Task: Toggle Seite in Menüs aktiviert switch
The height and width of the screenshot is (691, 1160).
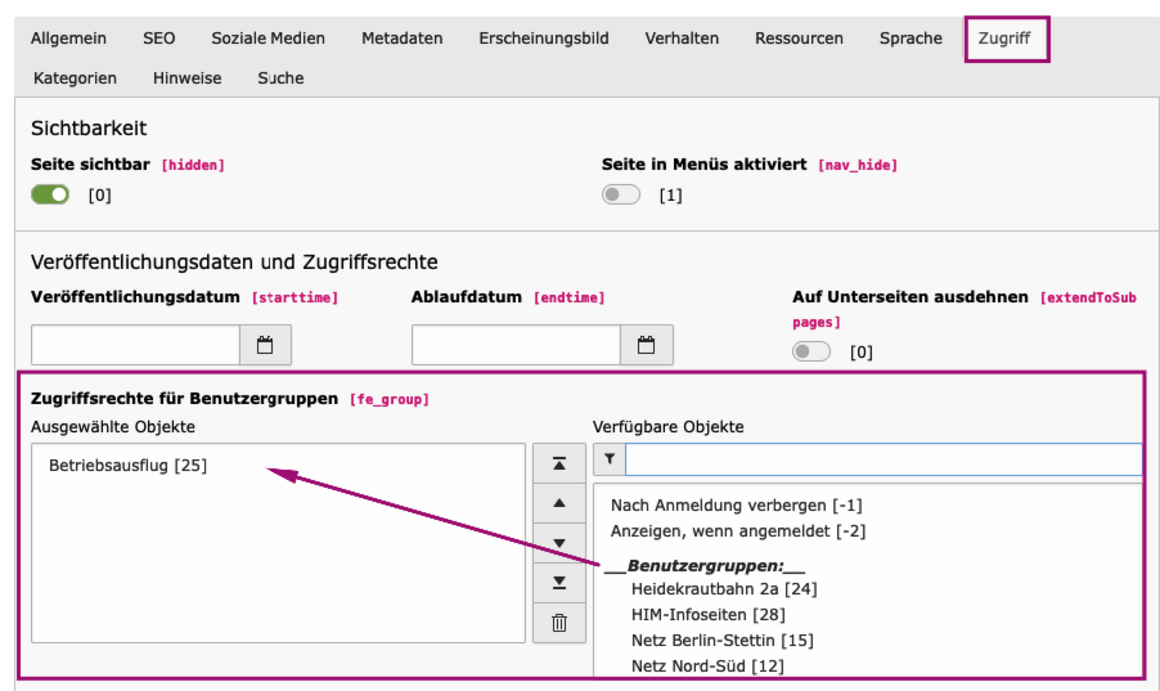Action: [x=621, y=195]
